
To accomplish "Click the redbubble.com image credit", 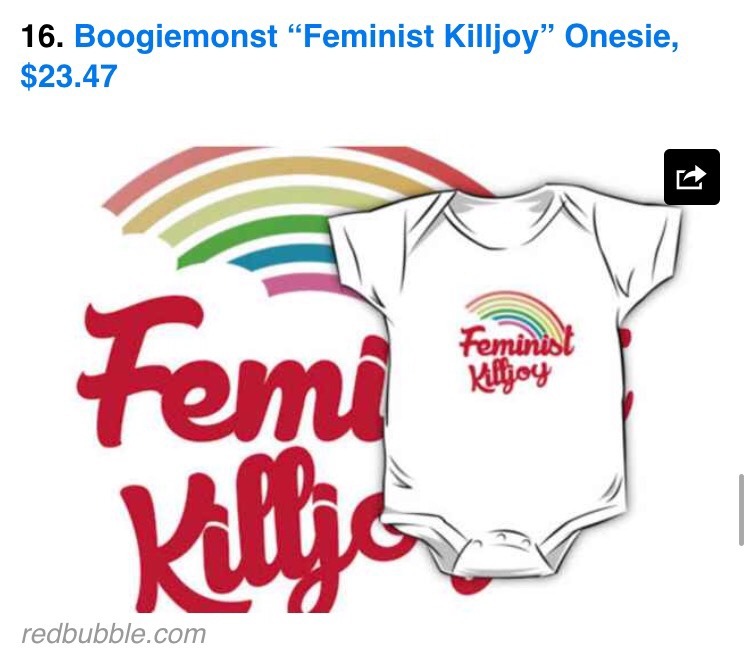I will 113,634.
